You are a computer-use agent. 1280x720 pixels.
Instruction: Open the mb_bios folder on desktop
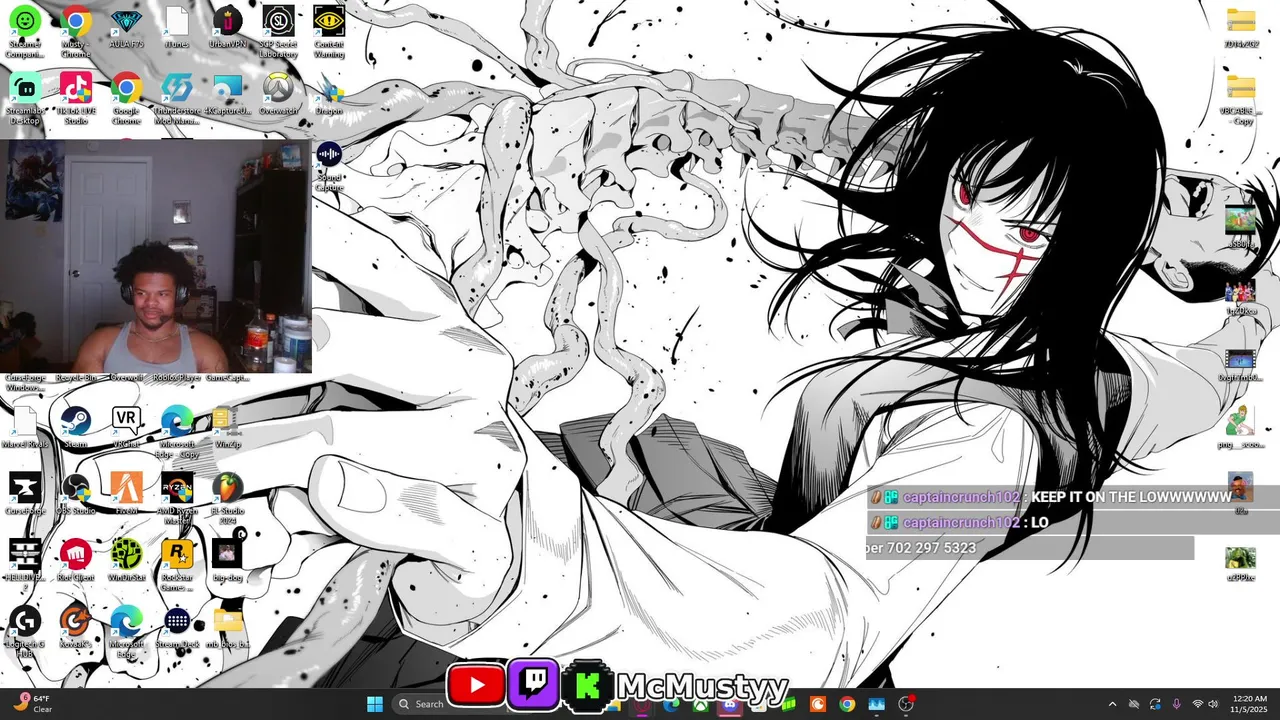click(x=227, y=626)
